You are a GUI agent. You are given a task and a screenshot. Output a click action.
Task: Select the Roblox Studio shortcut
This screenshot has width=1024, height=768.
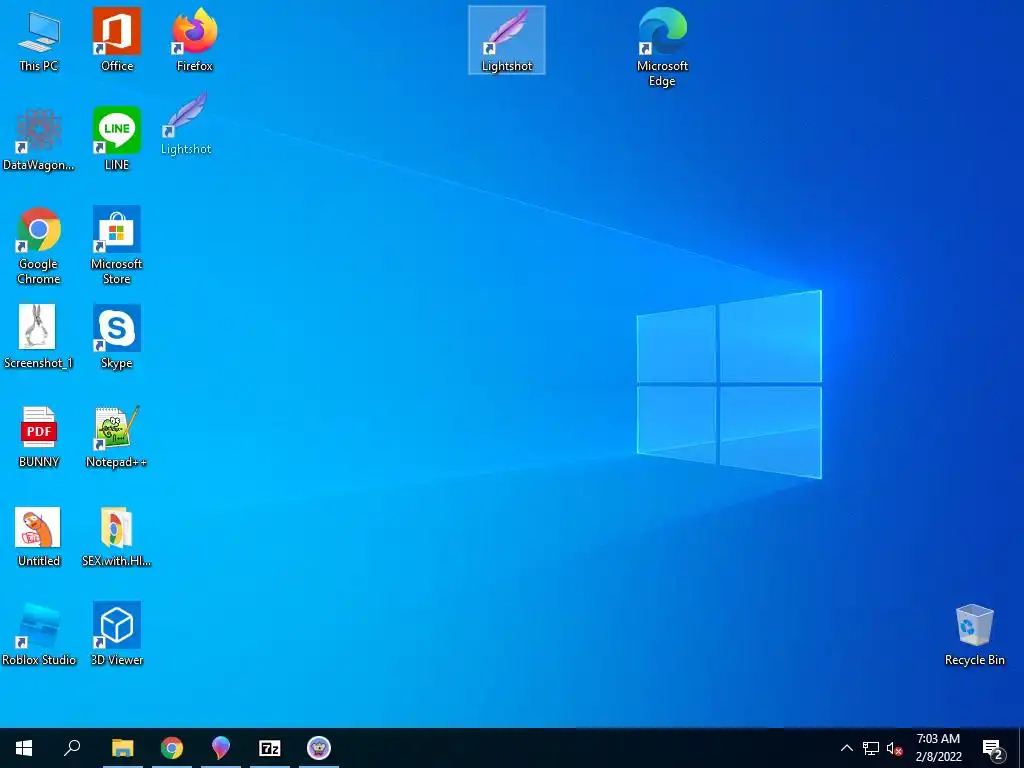39,635
